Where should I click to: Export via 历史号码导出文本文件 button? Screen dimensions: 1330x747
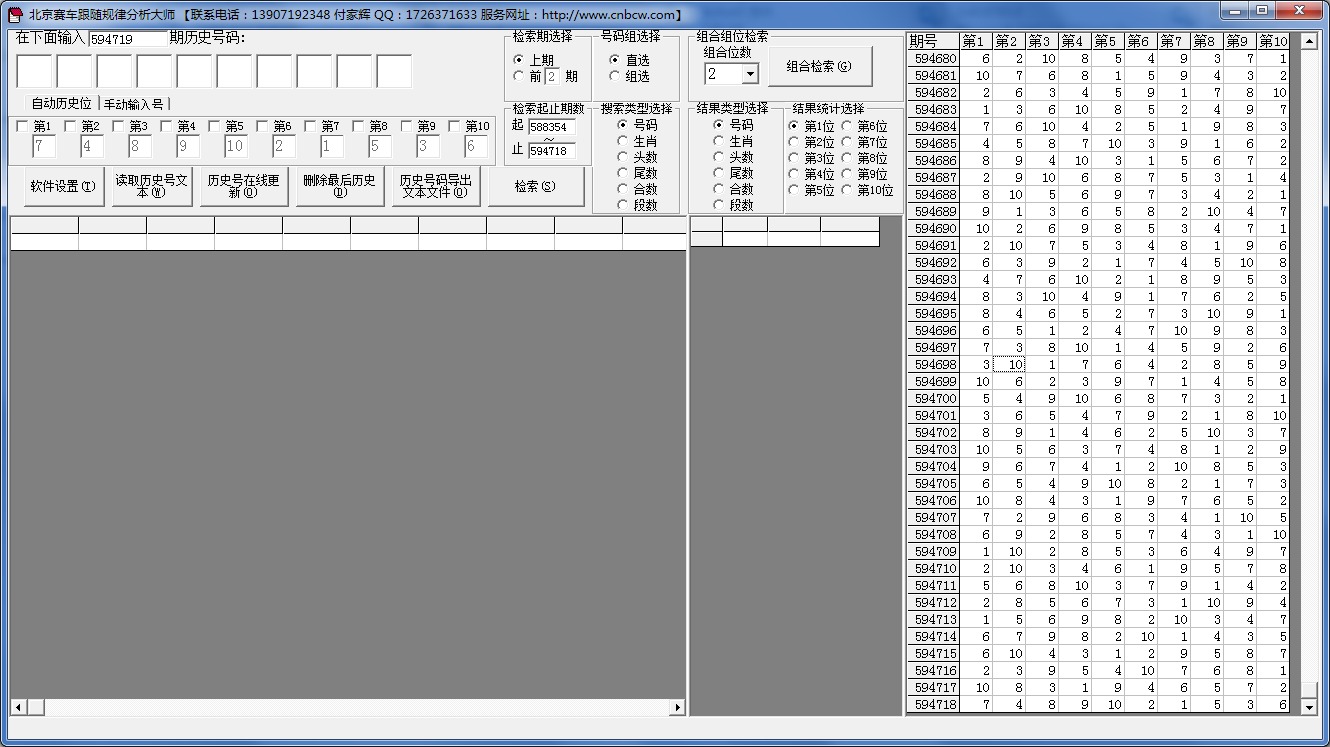point(435,187)
